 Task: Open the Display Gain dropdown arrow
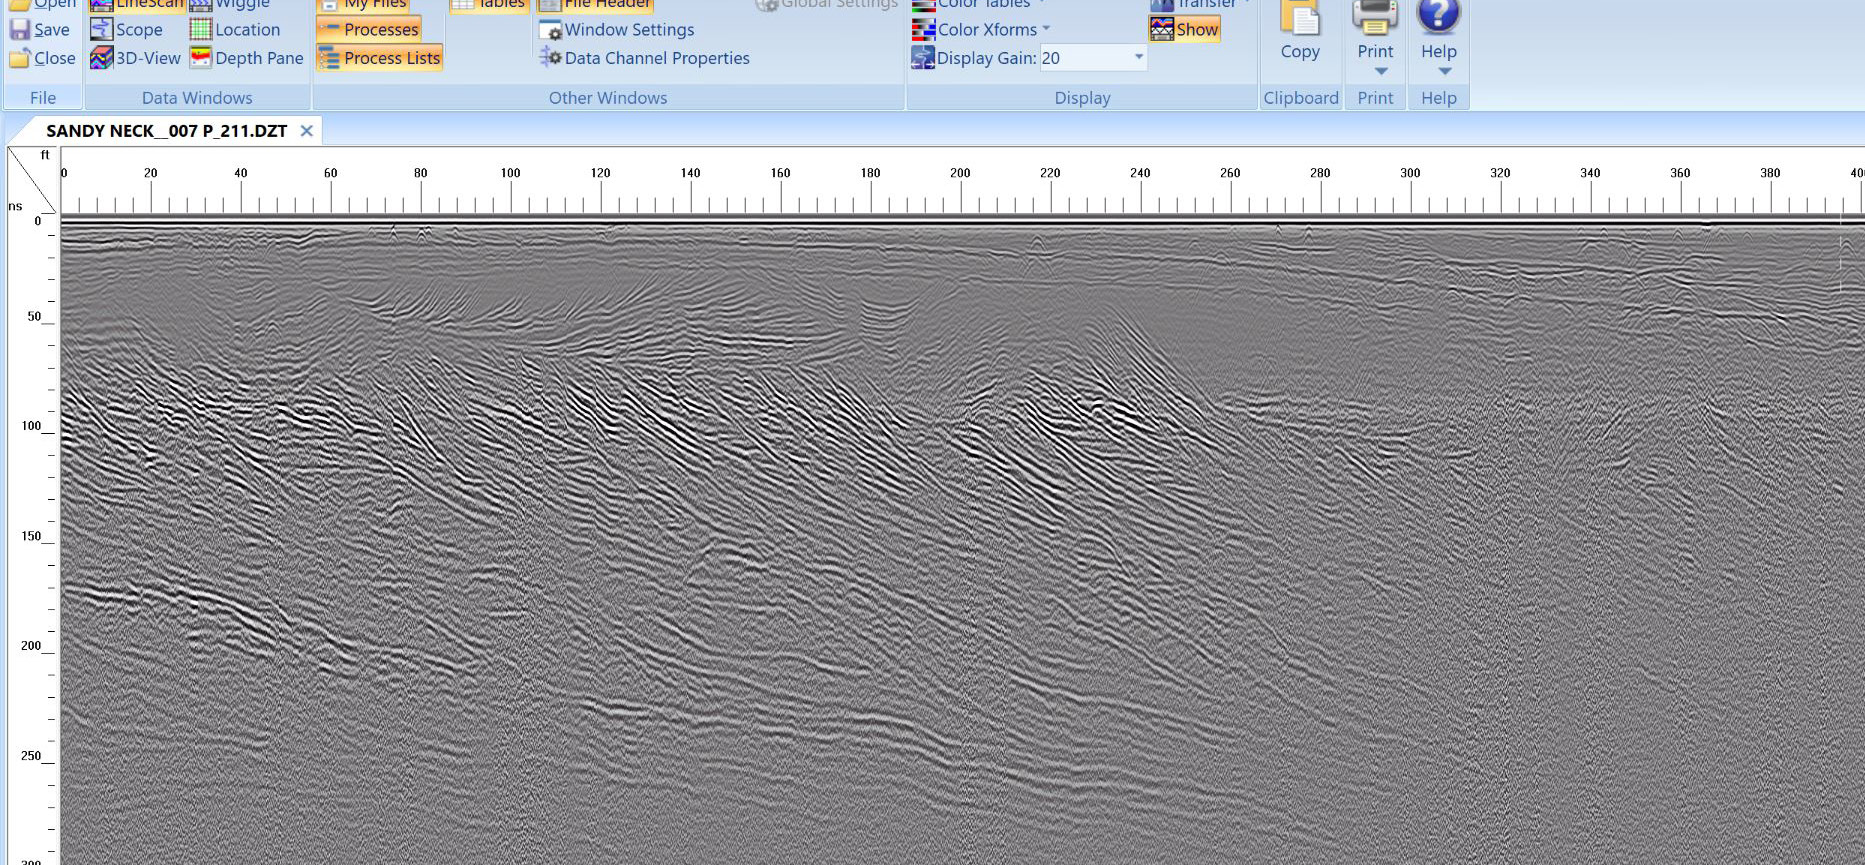coord(1138,58)
